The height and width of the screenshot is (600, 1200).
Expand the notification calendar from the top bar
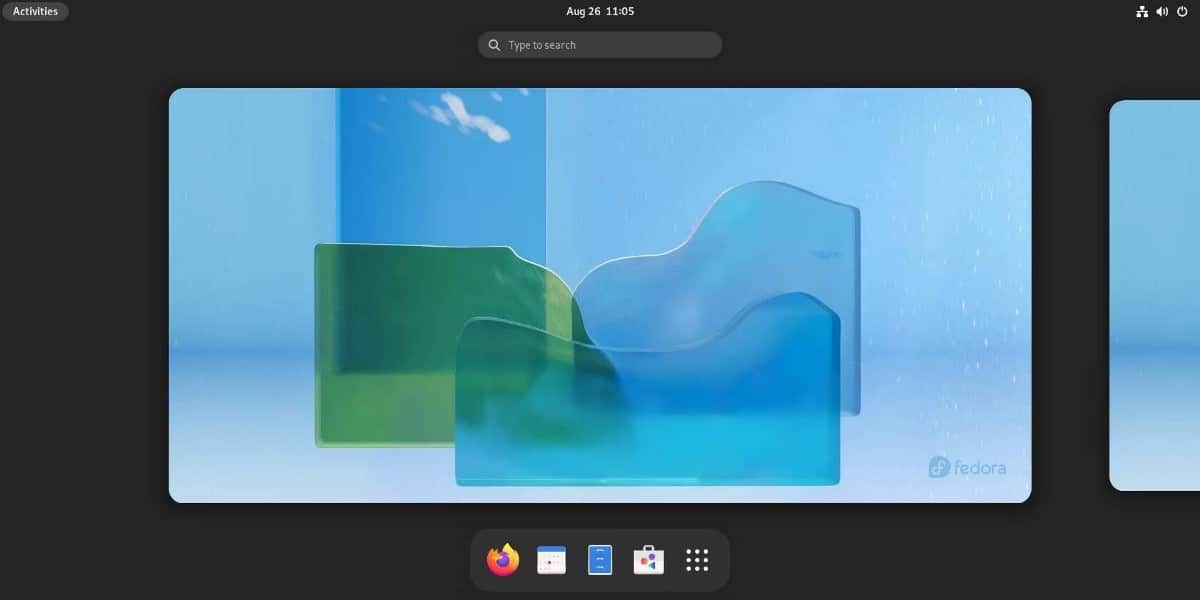tap(599, 11)
